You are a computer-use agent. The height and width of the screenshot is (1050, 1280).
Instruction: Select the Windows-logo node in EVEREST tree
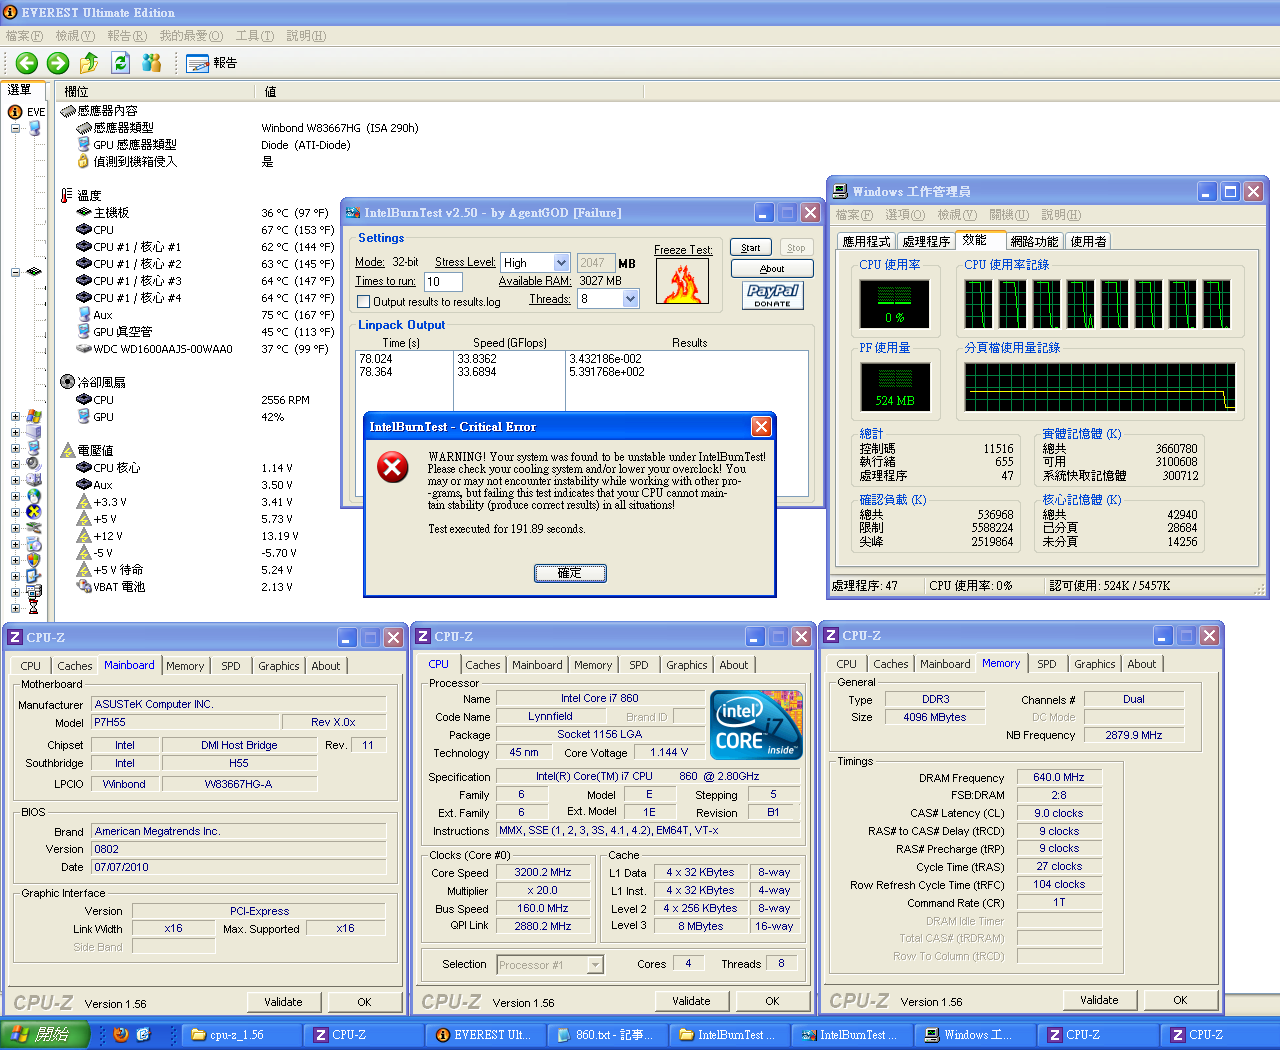pyautogui.click(x=34, y=416)
